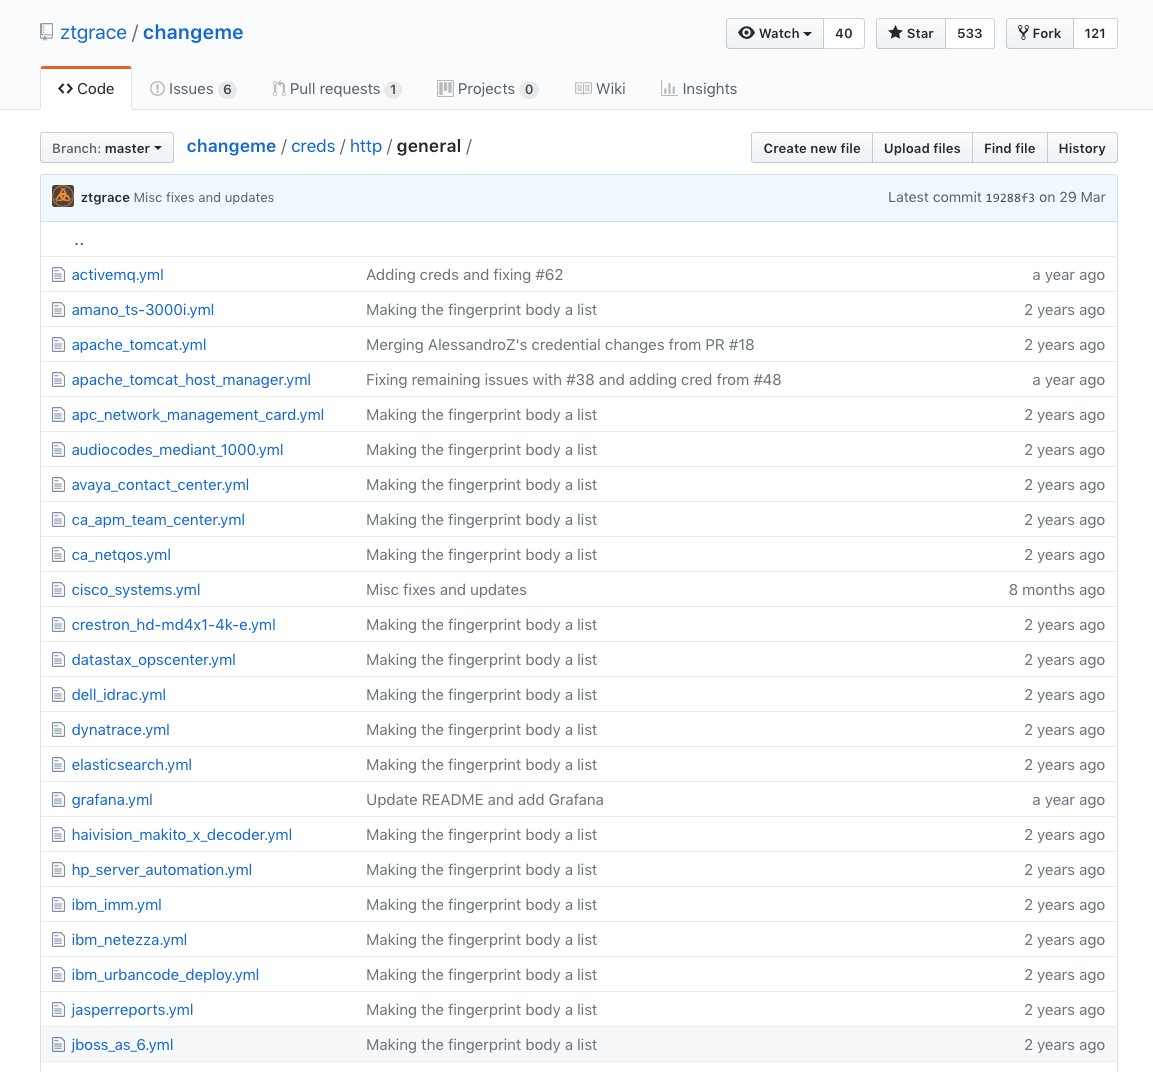This screenshot has height=1072, width=1153.
Task: Open commit 'Adding creds and fixing #62'
Action: (465, 275)
